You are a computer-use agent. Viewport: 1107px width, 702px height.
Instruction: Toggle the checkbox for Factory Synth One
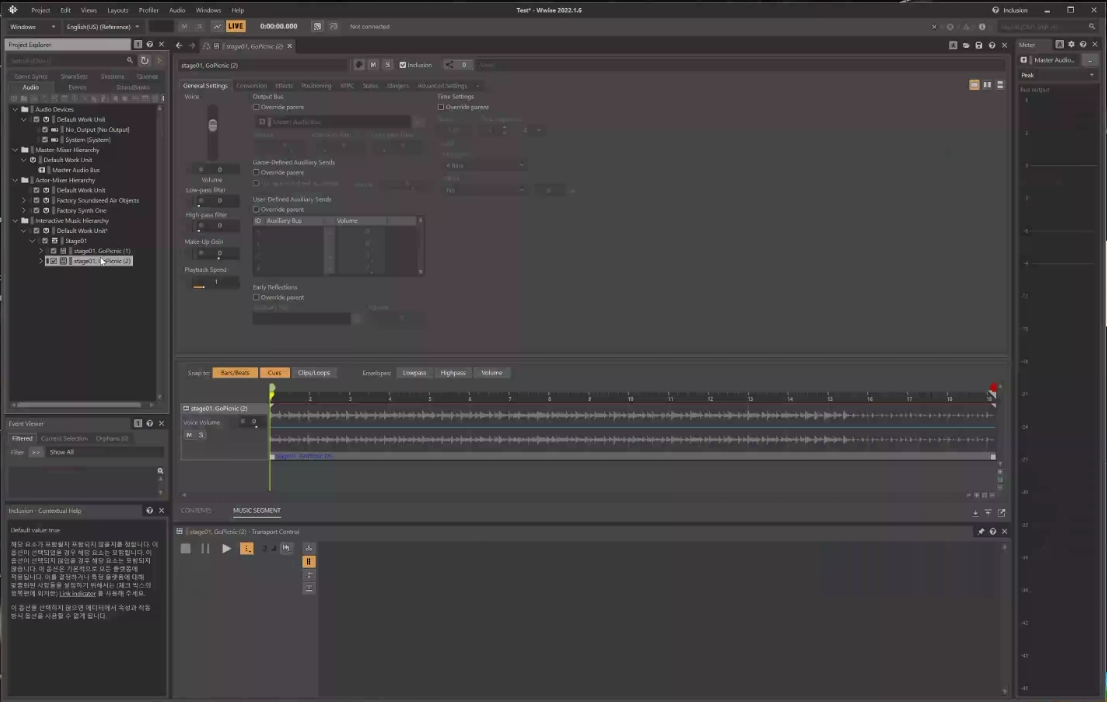tap(37, 210)
